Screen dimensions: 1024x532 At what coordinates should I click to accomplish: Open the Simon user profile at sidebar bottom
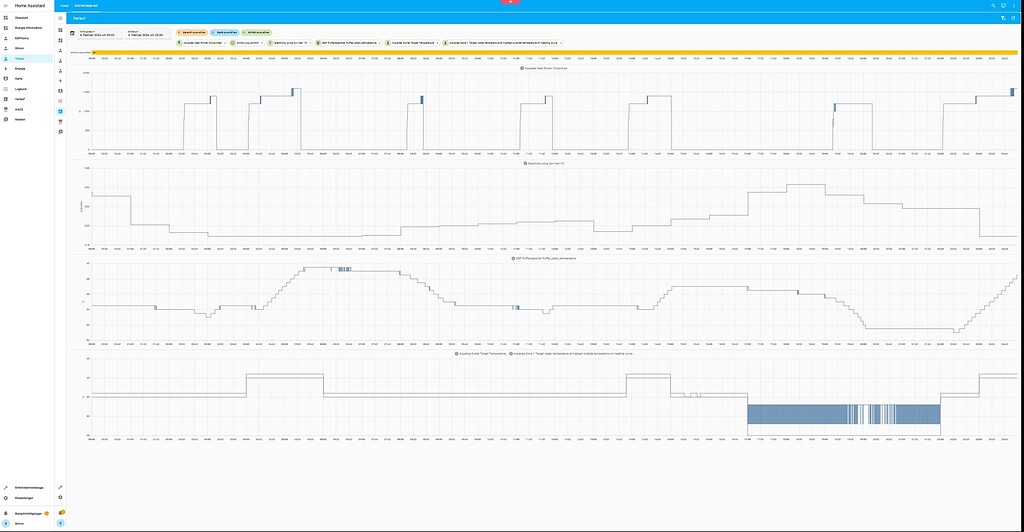click(27, 524)
